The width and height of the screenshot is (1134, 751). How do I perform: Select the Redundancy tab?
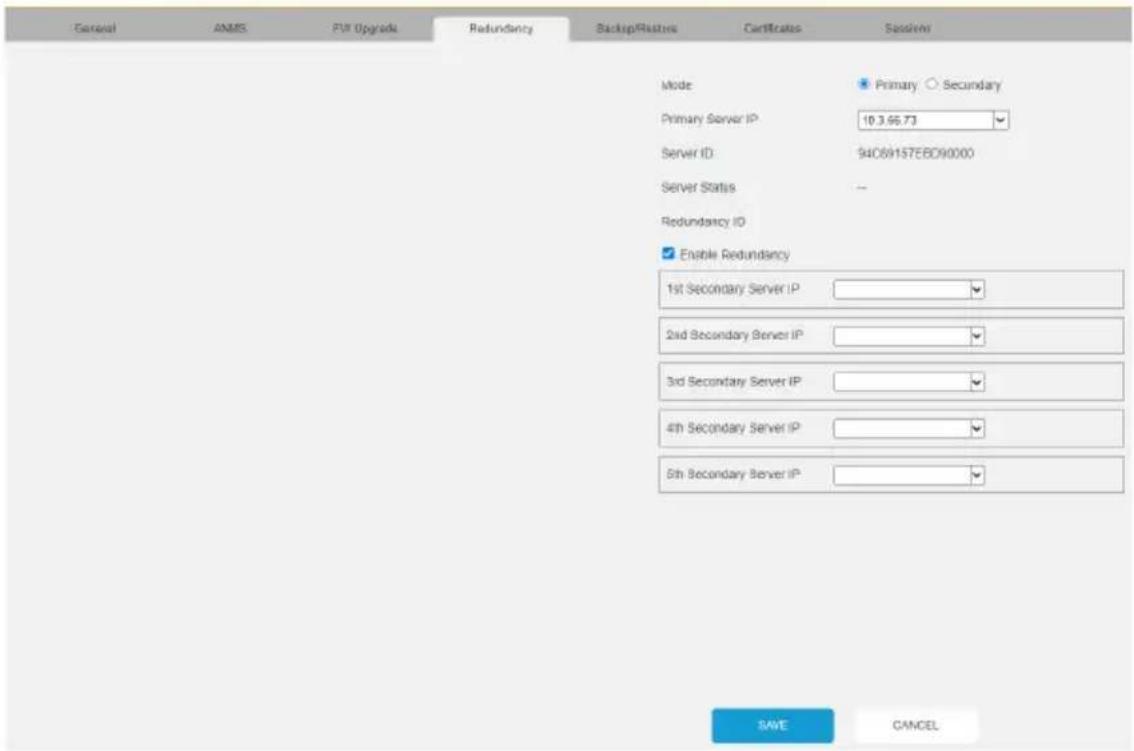click(500, 28)
